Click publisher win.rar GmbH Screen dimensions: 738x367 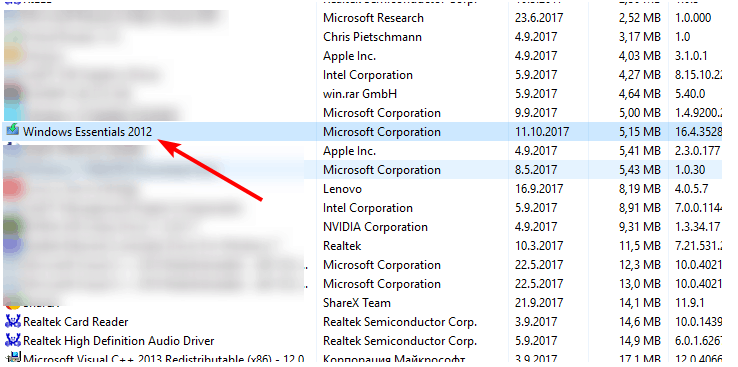(360, 94)
